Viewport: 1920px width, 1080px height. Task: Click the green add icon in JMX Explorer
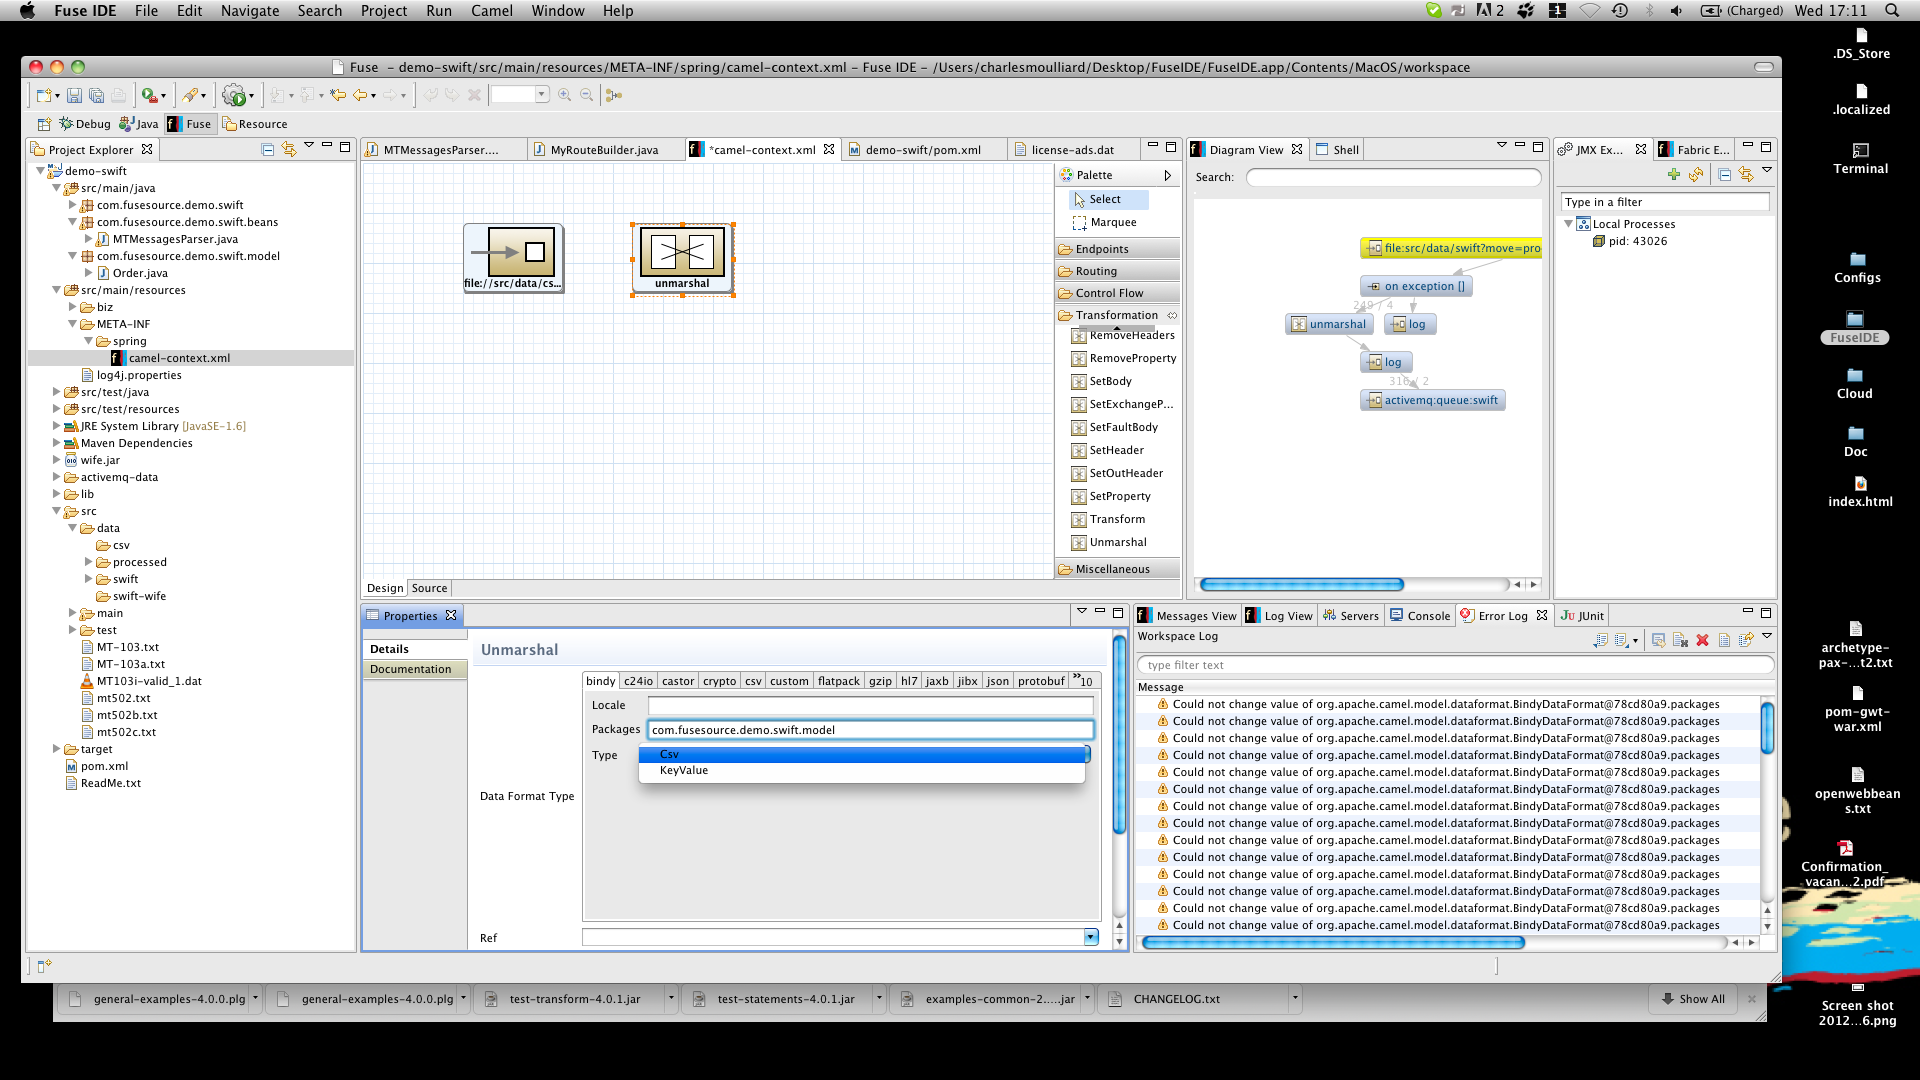coord(1674,175)
